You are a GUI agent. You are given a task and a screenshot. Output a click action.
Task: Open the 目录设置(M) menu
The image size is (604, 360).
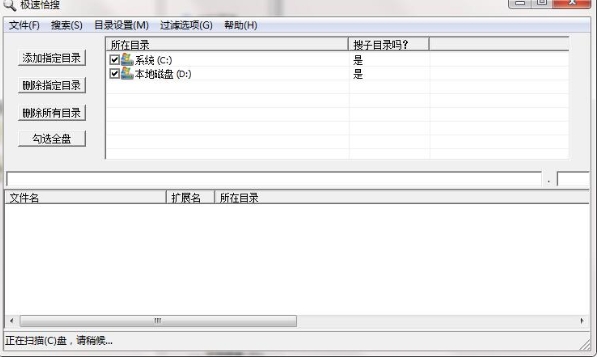coord(121,25)
